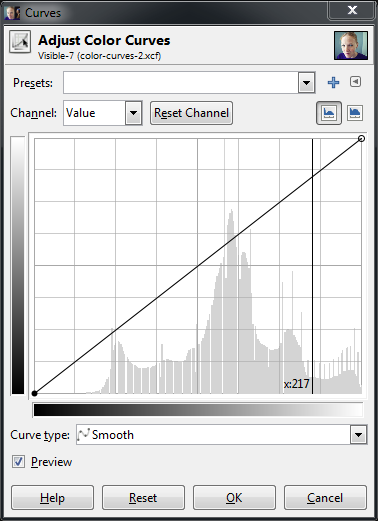This screenshot has height=521, width=378.
Task: Open the Channel Value dropdown
Action: [x=103, y=113]
